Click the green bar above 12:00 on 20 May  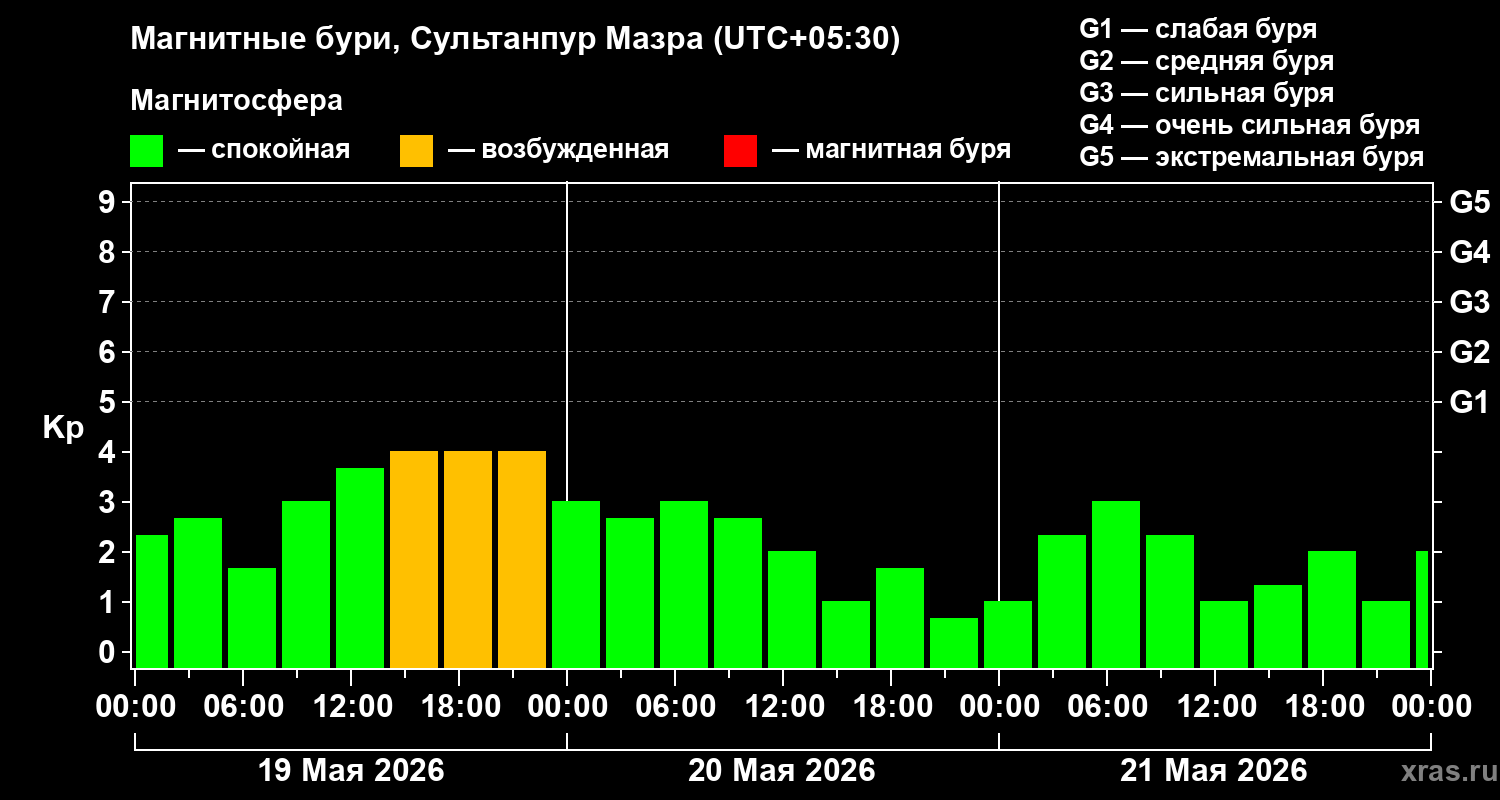click(x=792, y=609)
